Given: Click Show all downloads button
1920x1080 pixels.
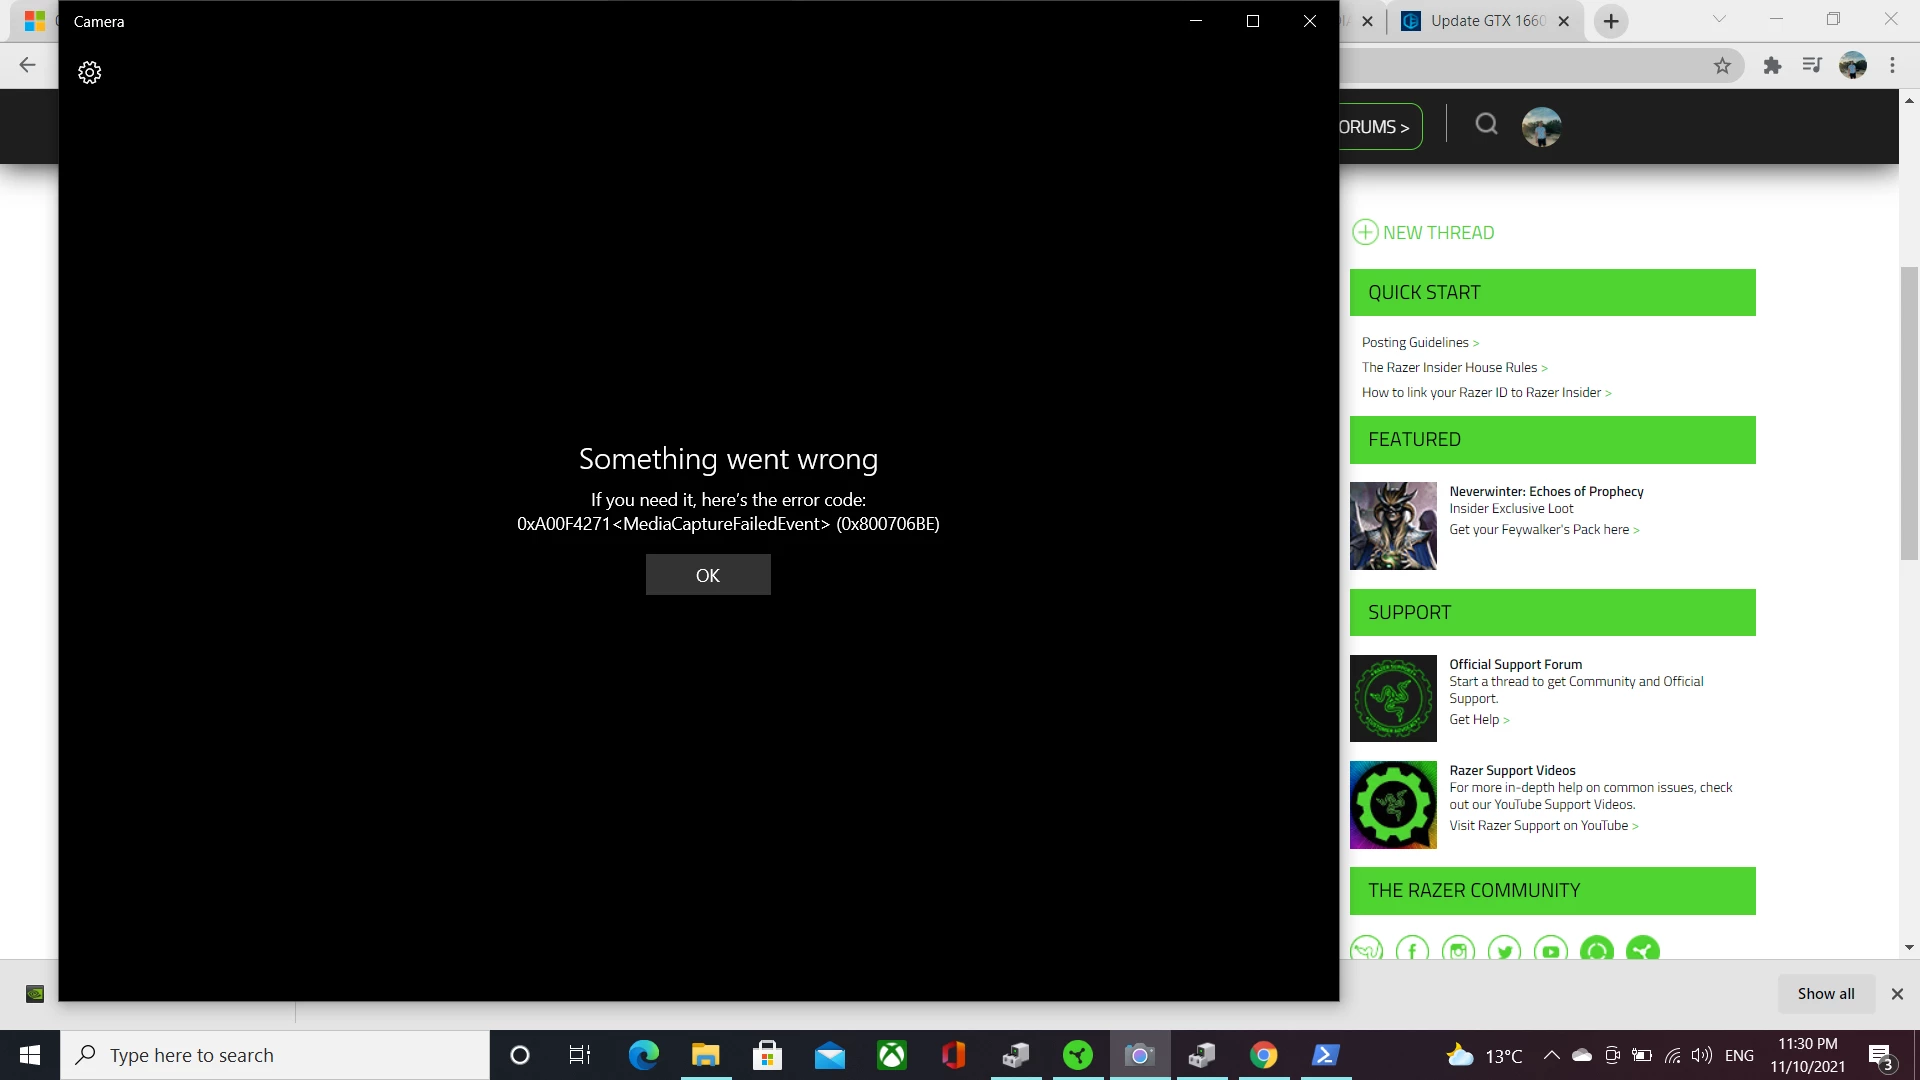Looking at the screenshot, I should pos(1825,994).
